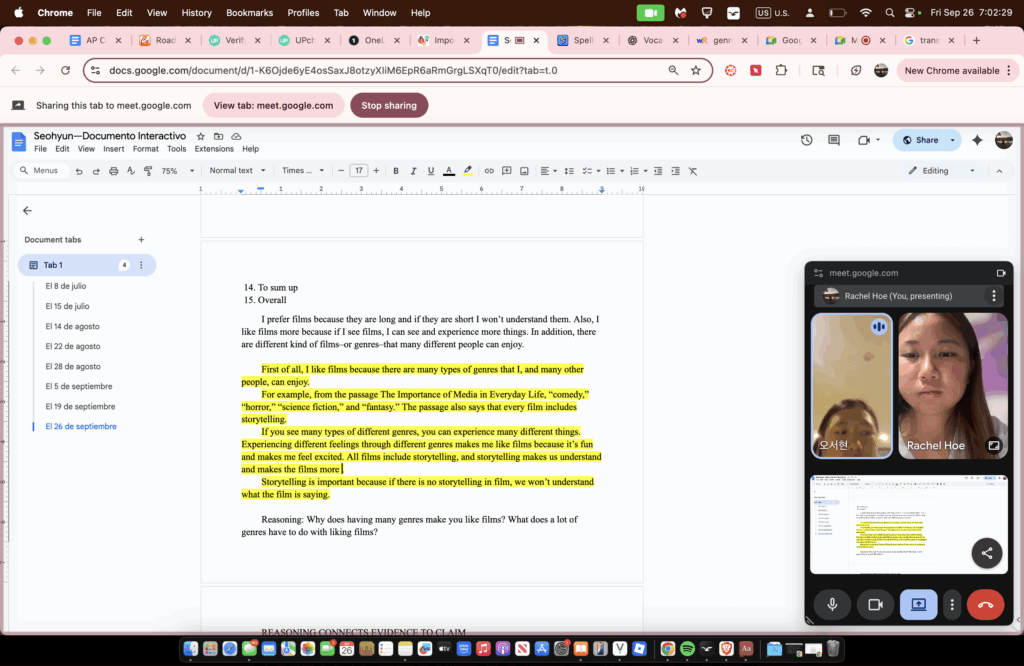Select the 'El 22 de agosto' outline entry
This screenshot has width=1024, height=666.
click(73, 346)
